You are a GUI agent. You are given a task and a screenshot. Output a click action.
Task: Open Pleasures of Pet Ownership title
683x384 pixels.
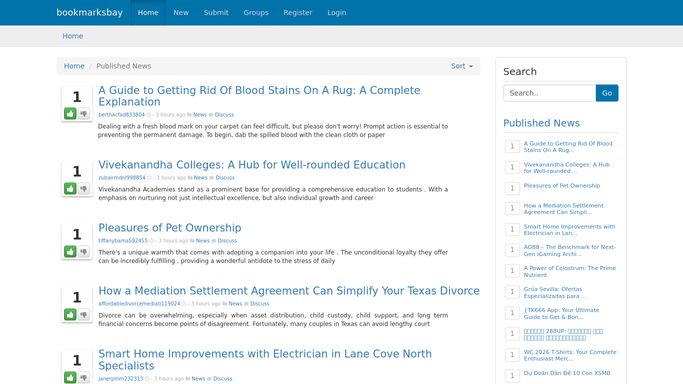(170, 228)
